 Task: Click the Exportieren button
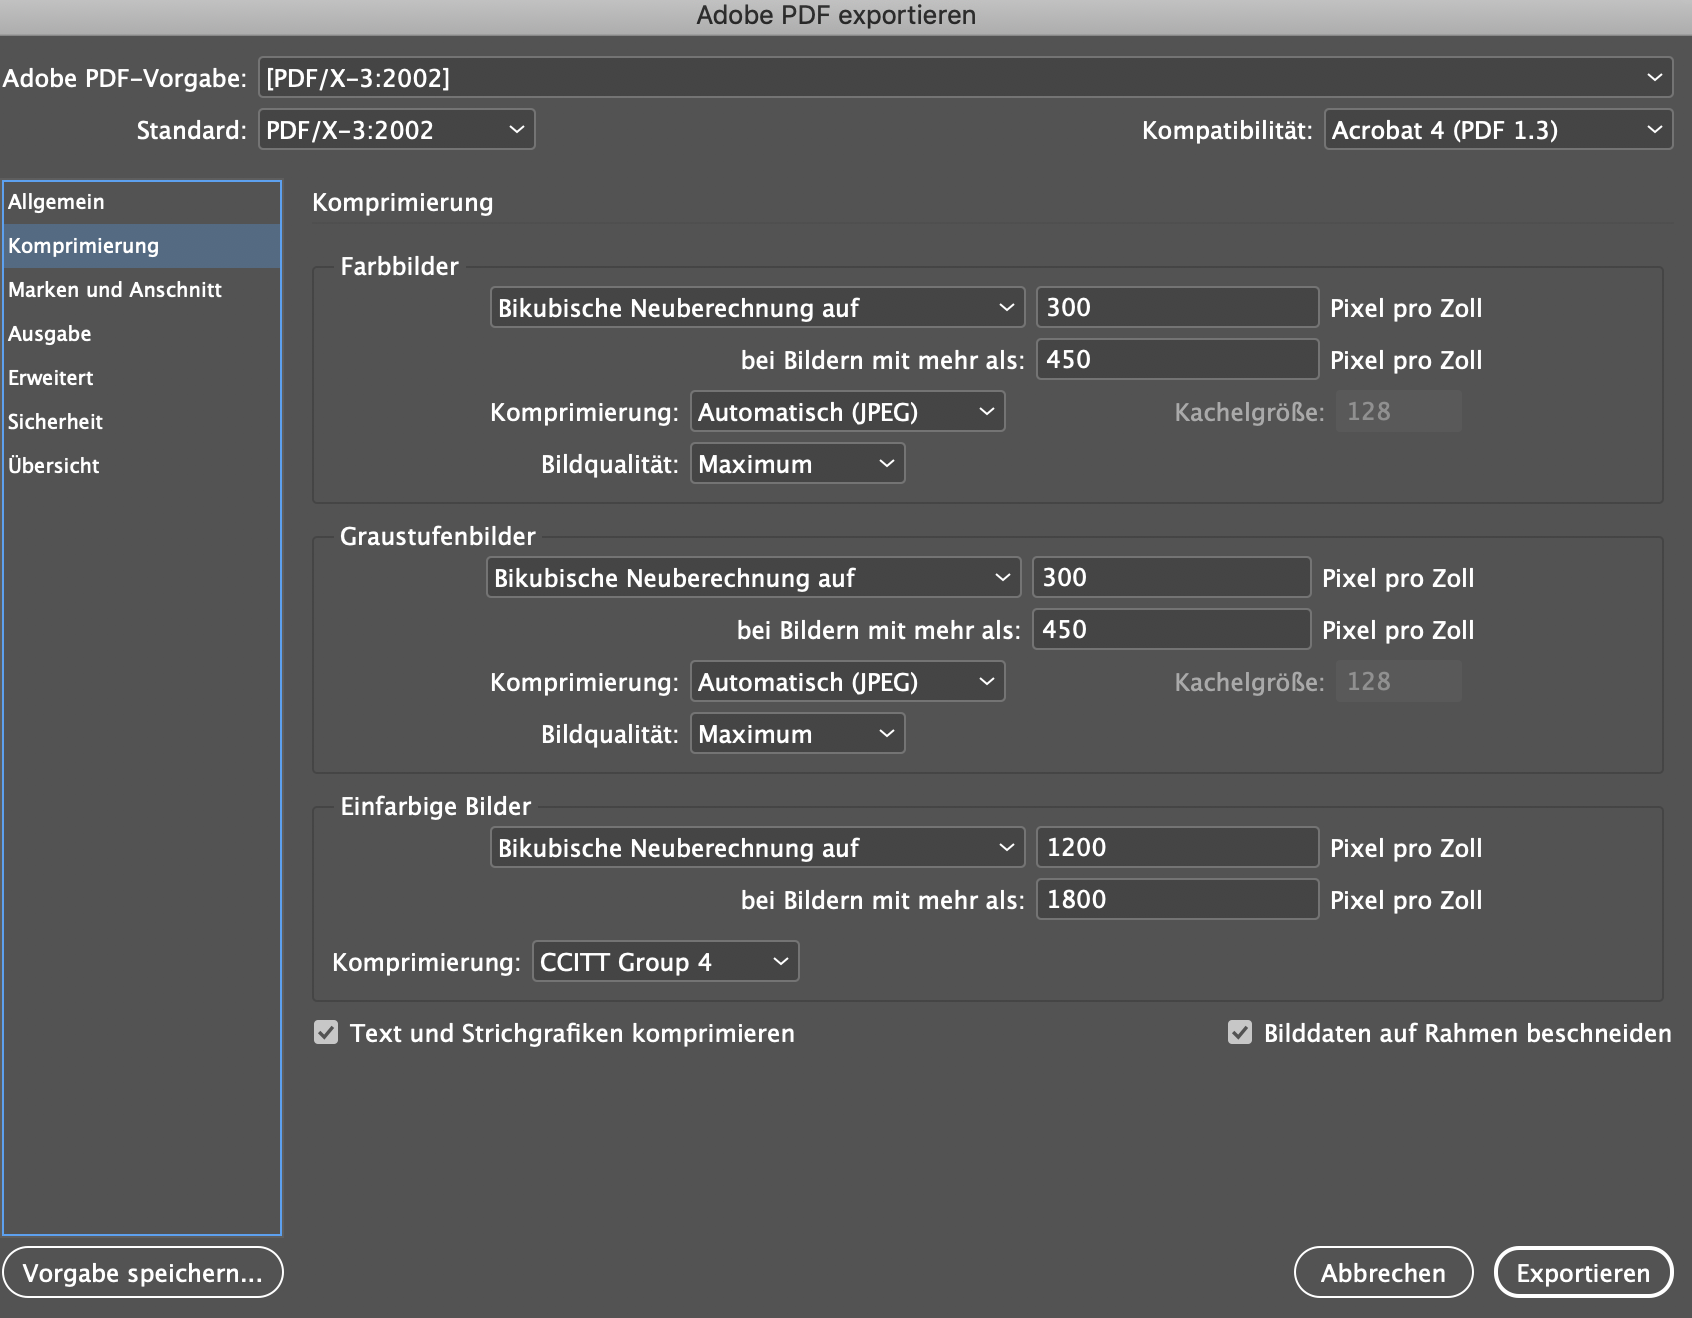pos(1583,1273)
